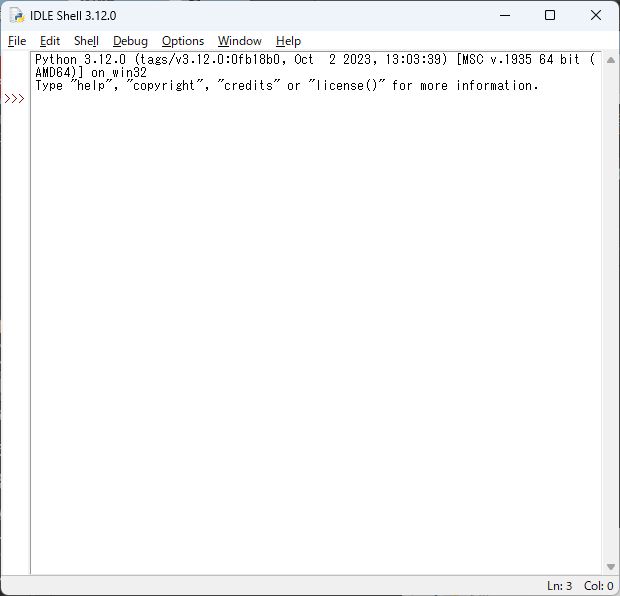This screenshot has height=596, width=620.
Task: Click the vertical scrollbar track
Action: [x=611, y=313]
